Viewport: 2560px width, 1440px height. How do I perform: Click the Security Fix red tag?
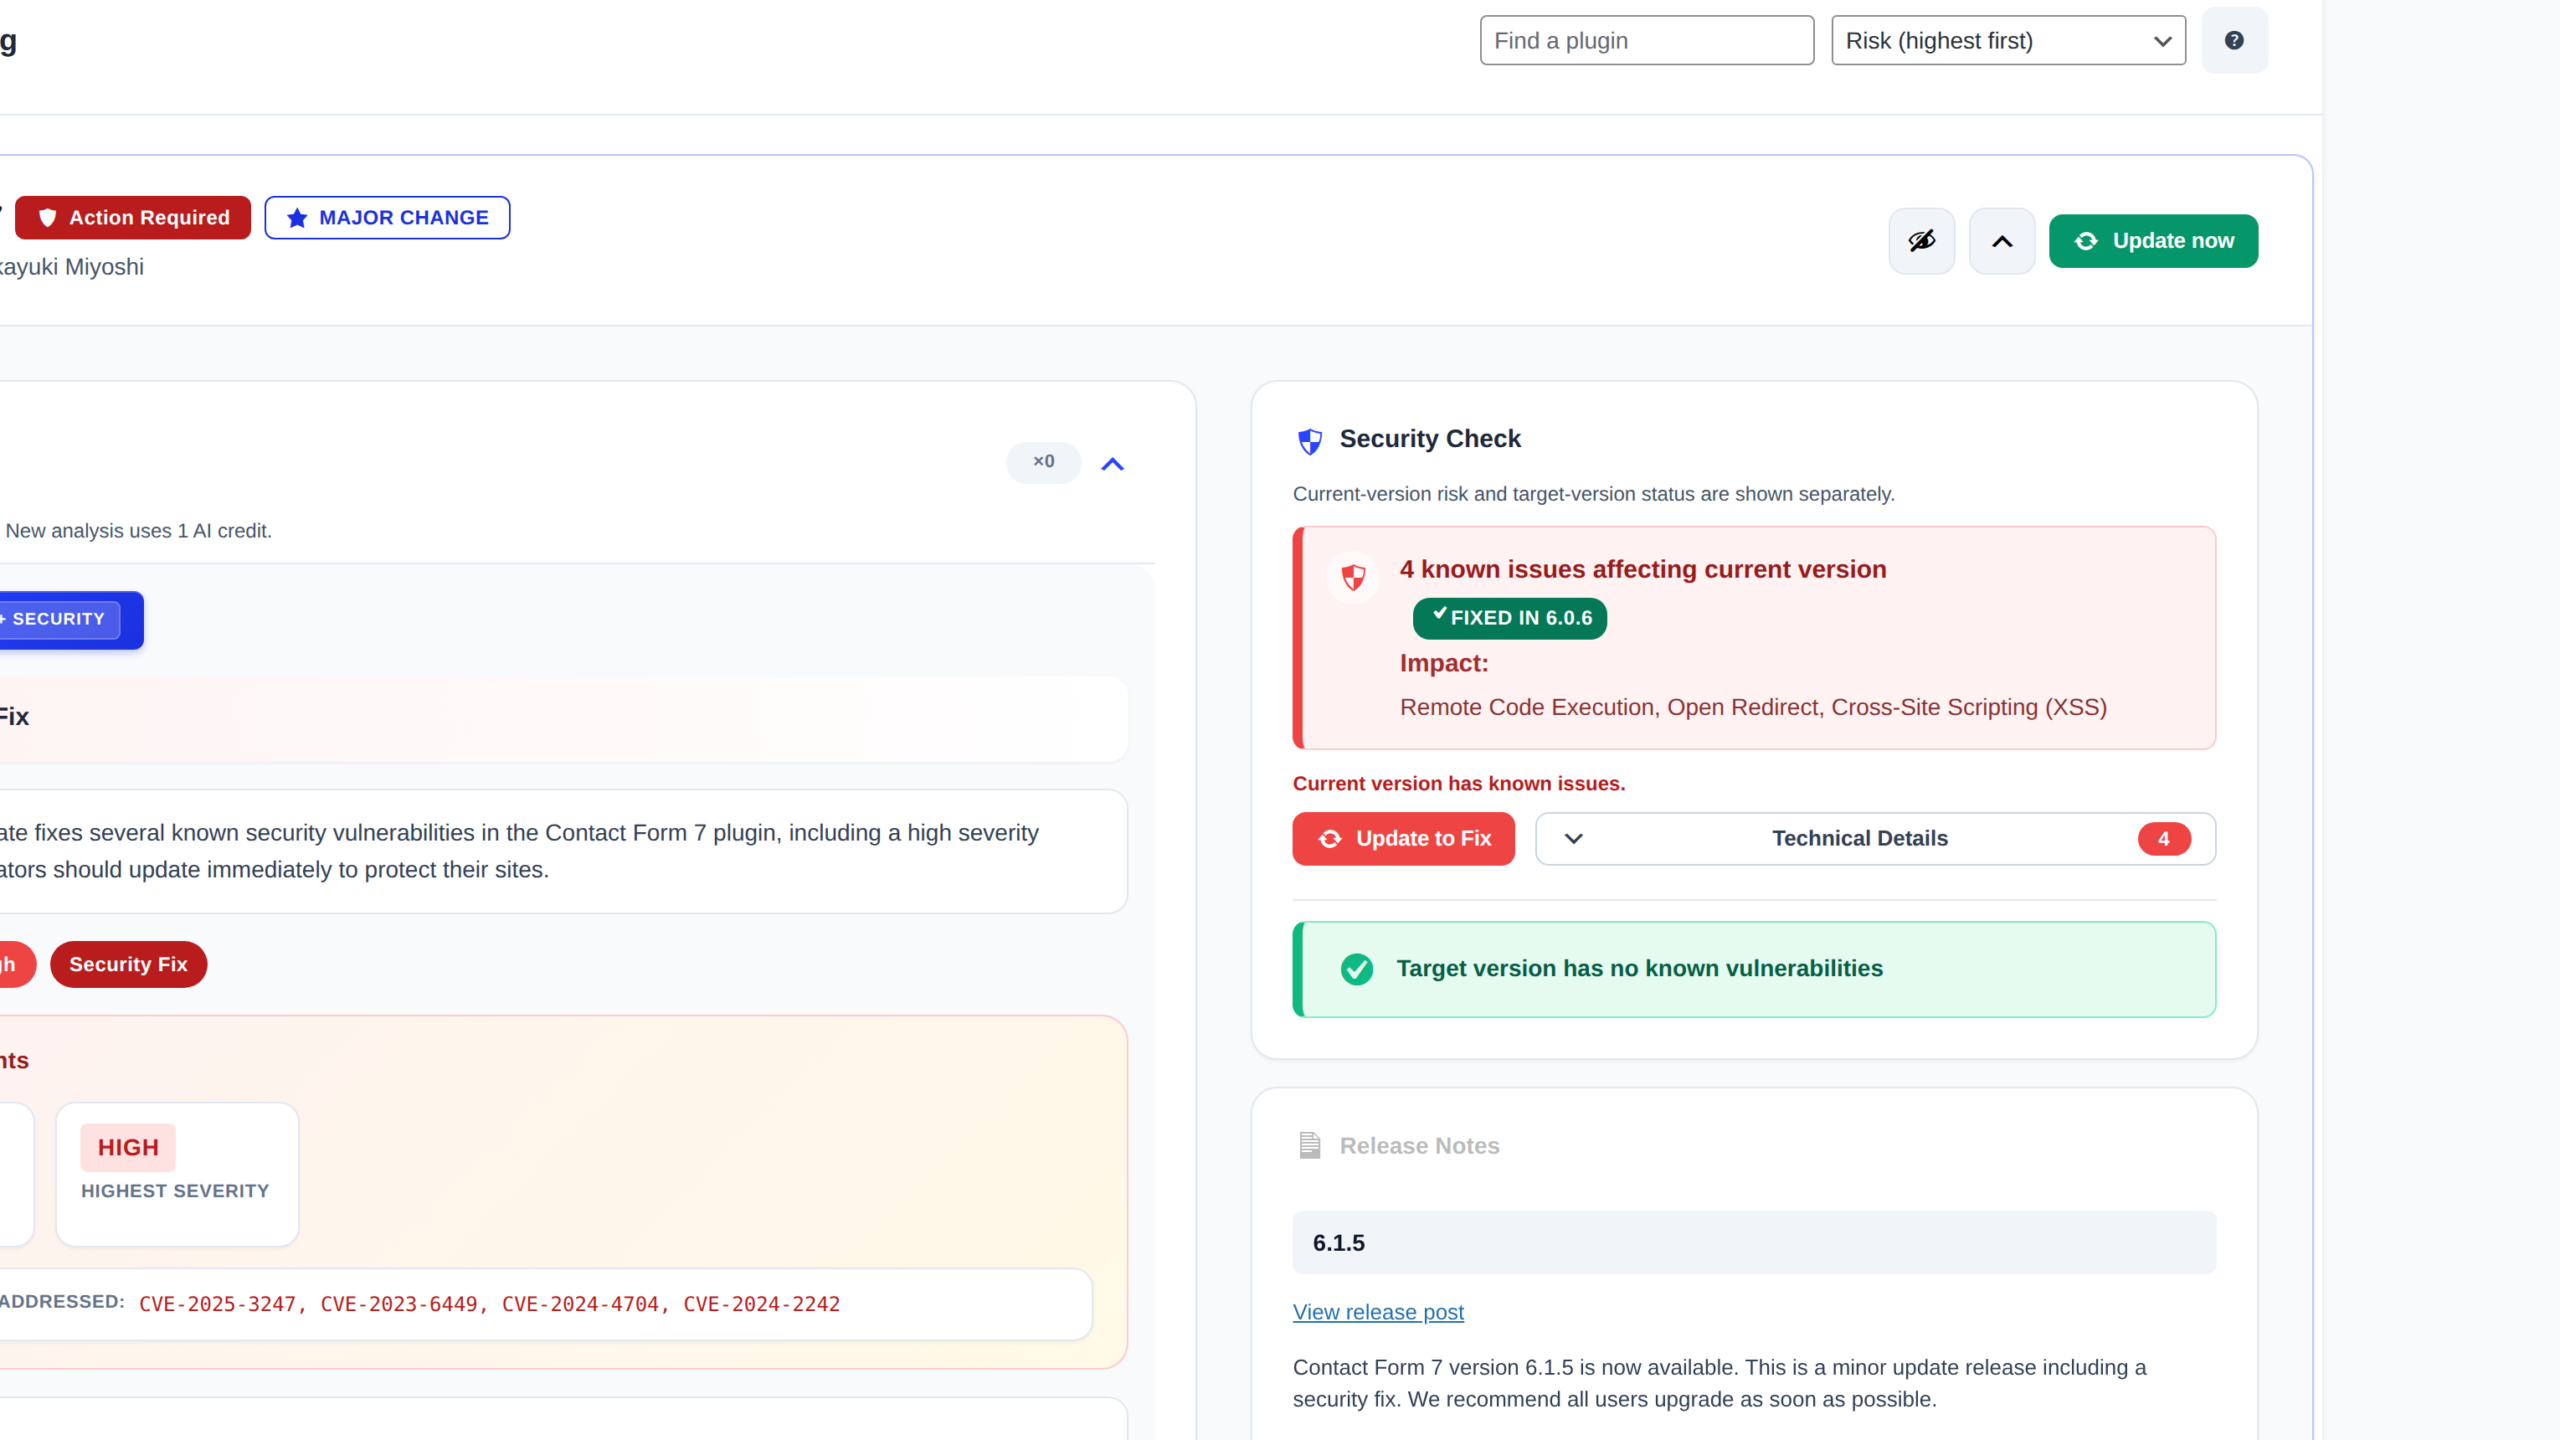point(128,964)
